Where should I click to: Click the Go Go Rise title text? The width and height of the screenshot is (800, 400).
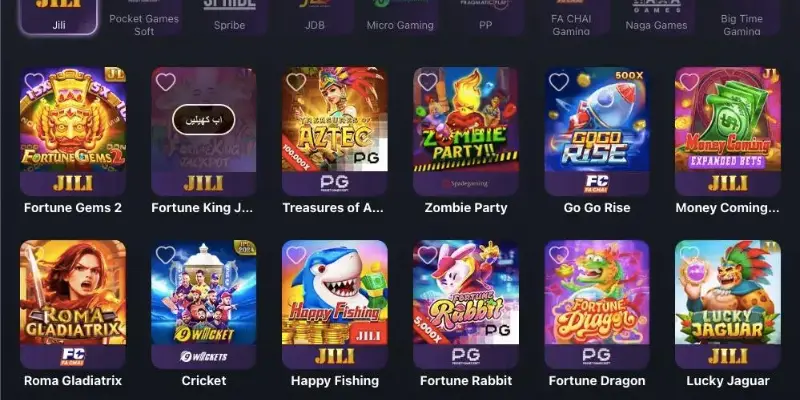(x=596, y=208)
